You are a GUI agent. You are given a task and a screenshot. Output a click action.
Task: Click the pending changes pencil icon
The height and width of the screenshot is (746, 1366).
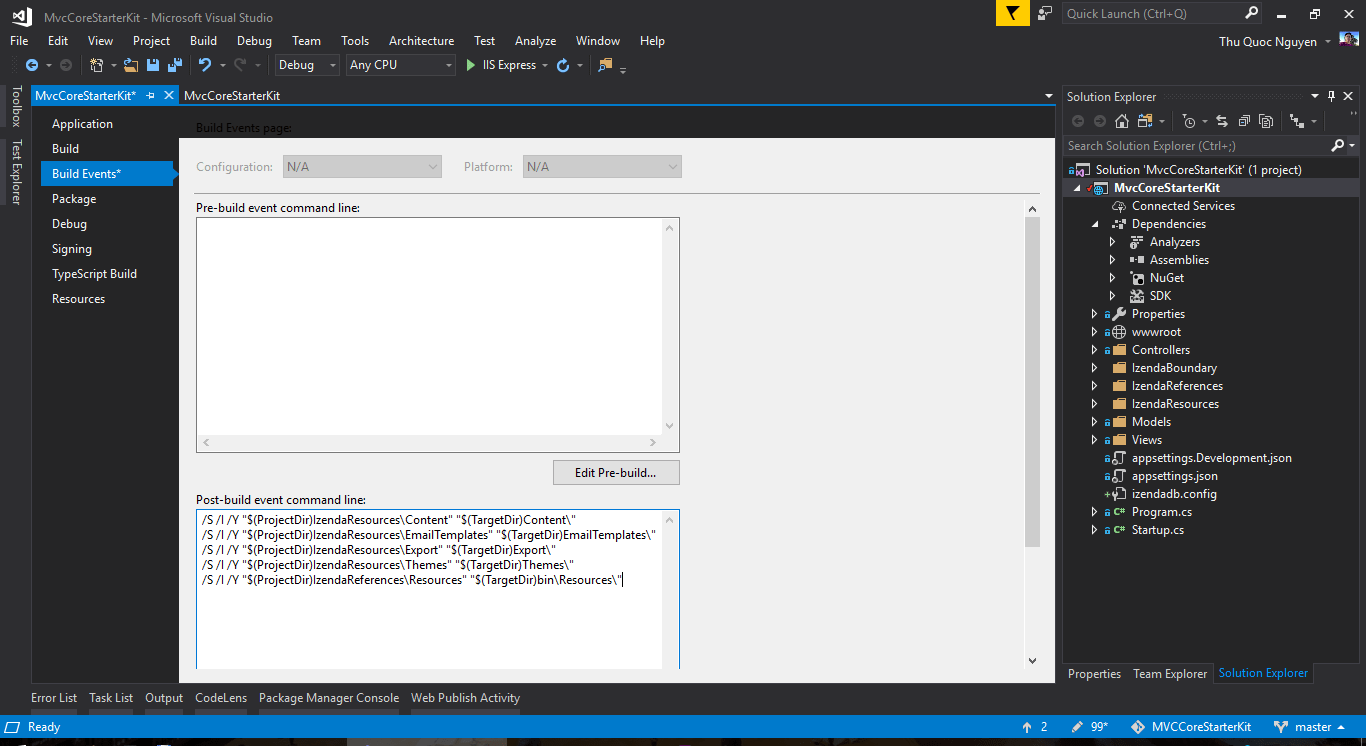pyautogui.click(x=1075, y=727)
